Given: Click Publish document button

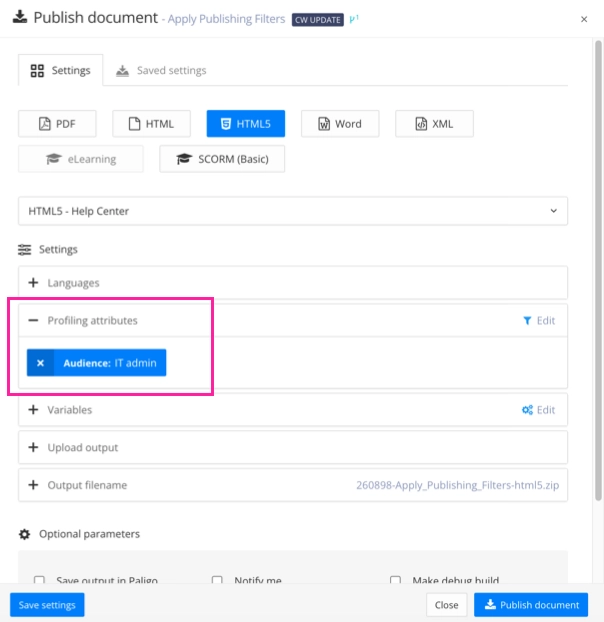Looking at the screenshot, I should coord(531,605).
